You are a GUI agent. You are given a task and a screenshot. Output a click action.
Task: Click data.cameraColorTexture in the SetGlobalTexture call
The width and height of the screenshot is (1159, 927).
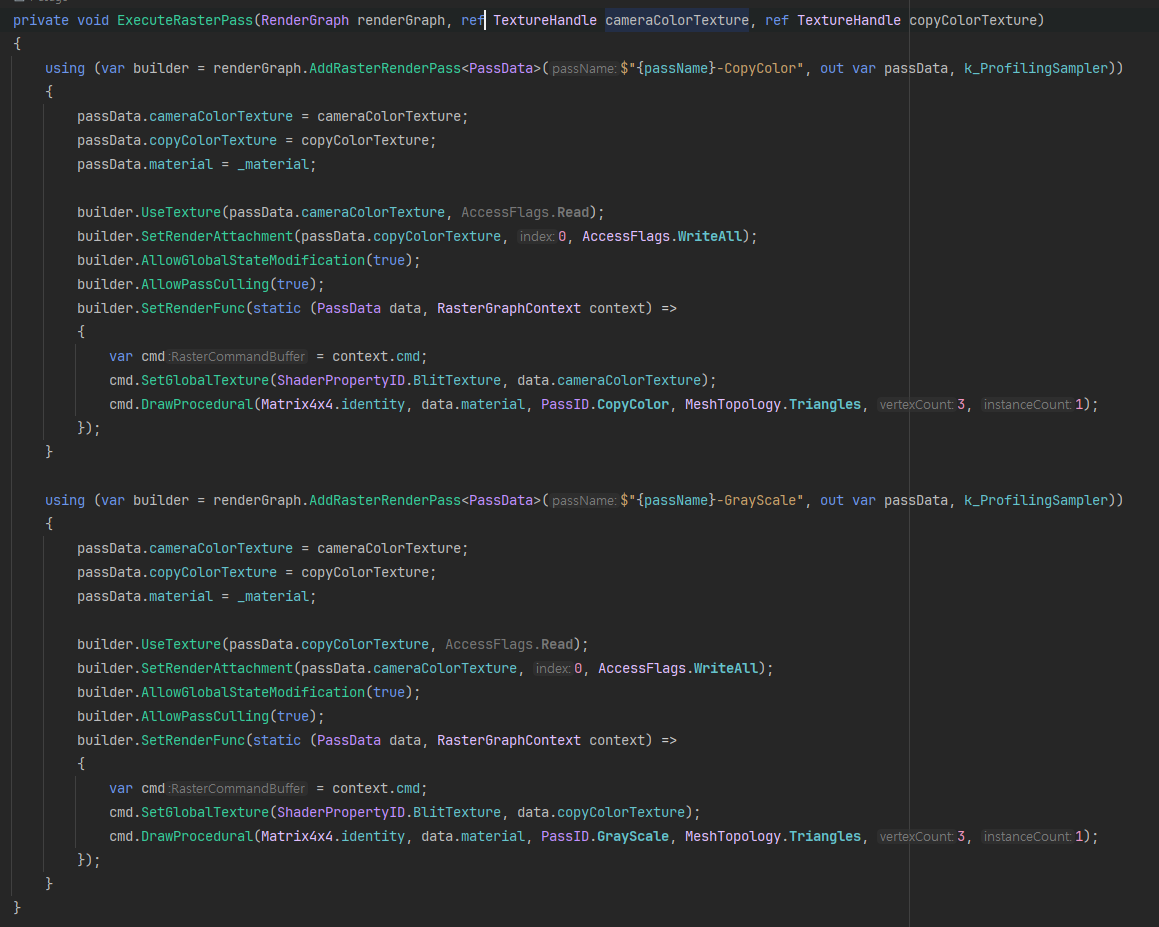(609, 380)
